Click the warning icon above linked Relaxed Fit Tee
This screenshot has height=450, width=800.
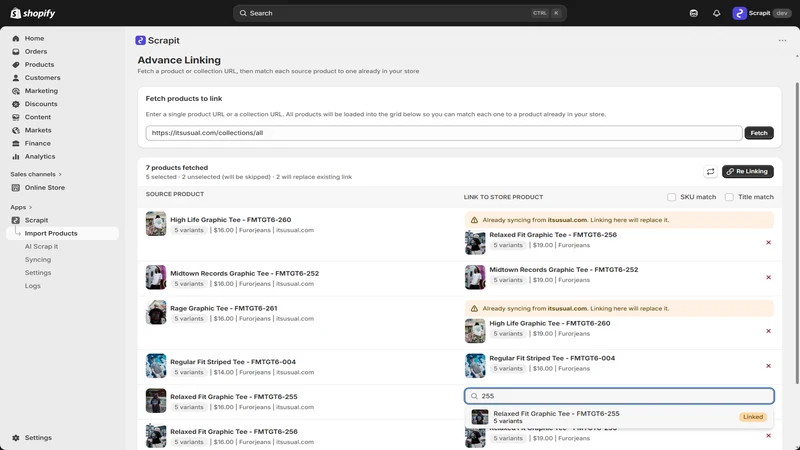pyautogui.click(x=474, y=220)
